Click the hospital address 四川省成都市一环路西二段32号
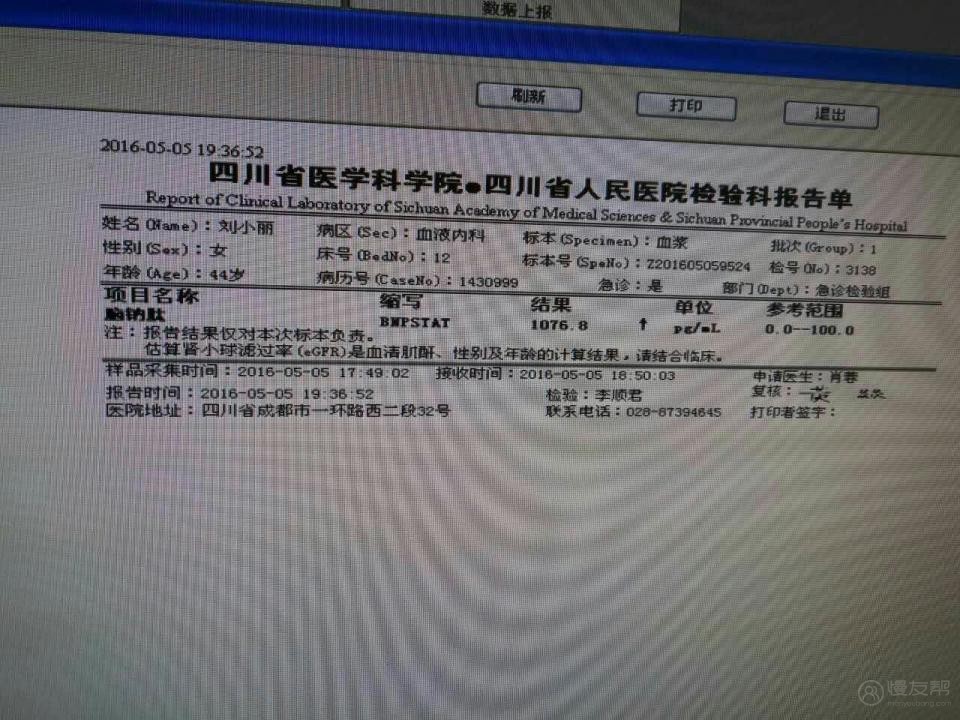The image size is (960, 720). 326,410
